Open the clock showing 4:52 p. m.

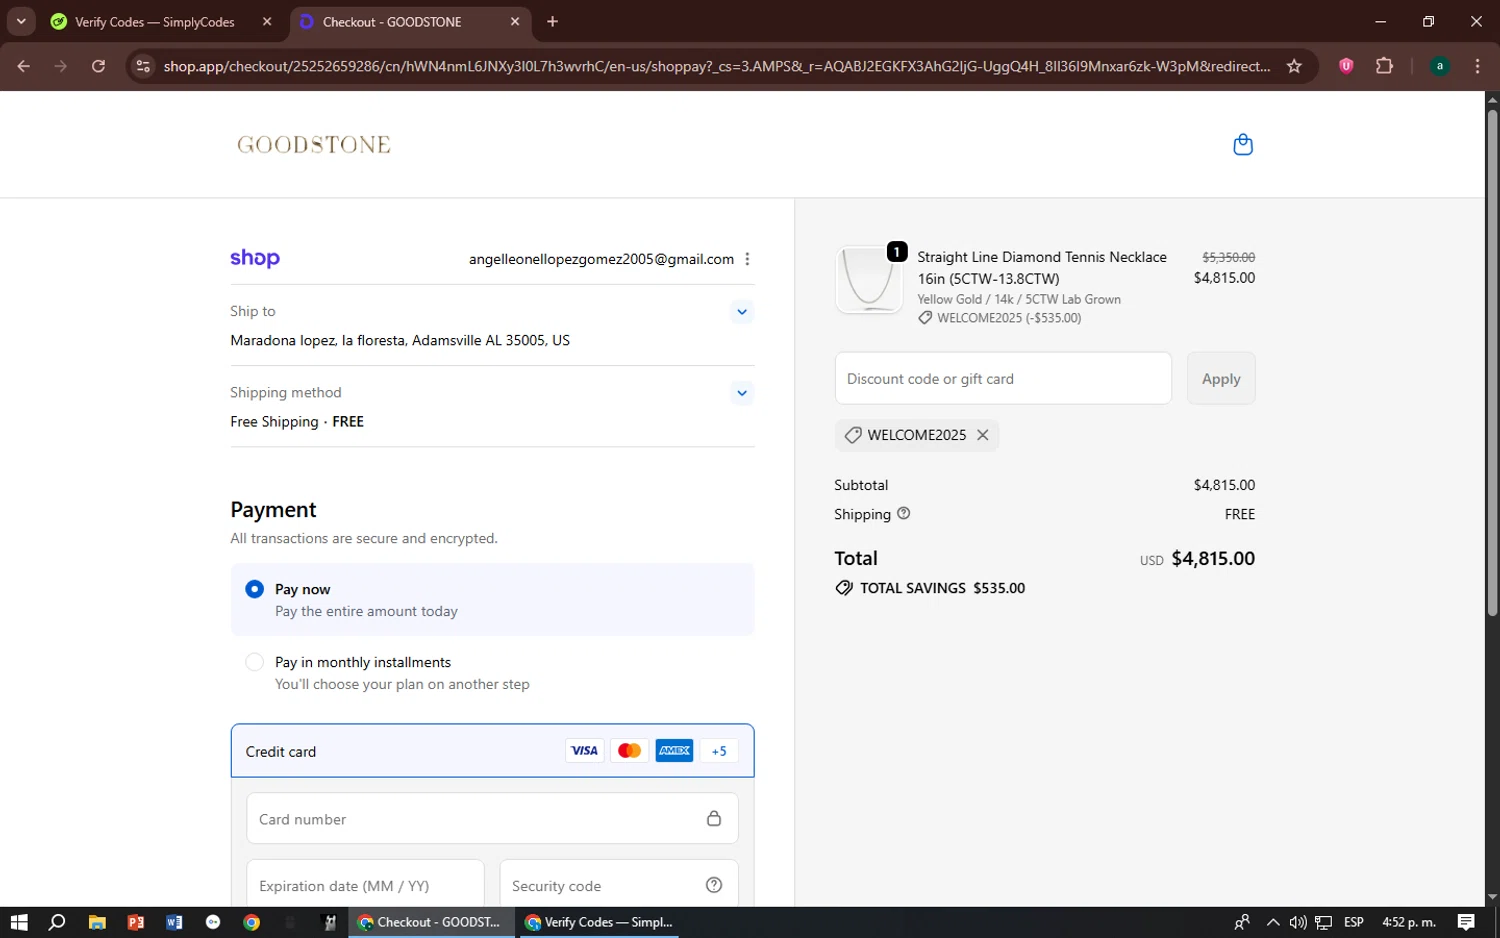coord(1409,922)
